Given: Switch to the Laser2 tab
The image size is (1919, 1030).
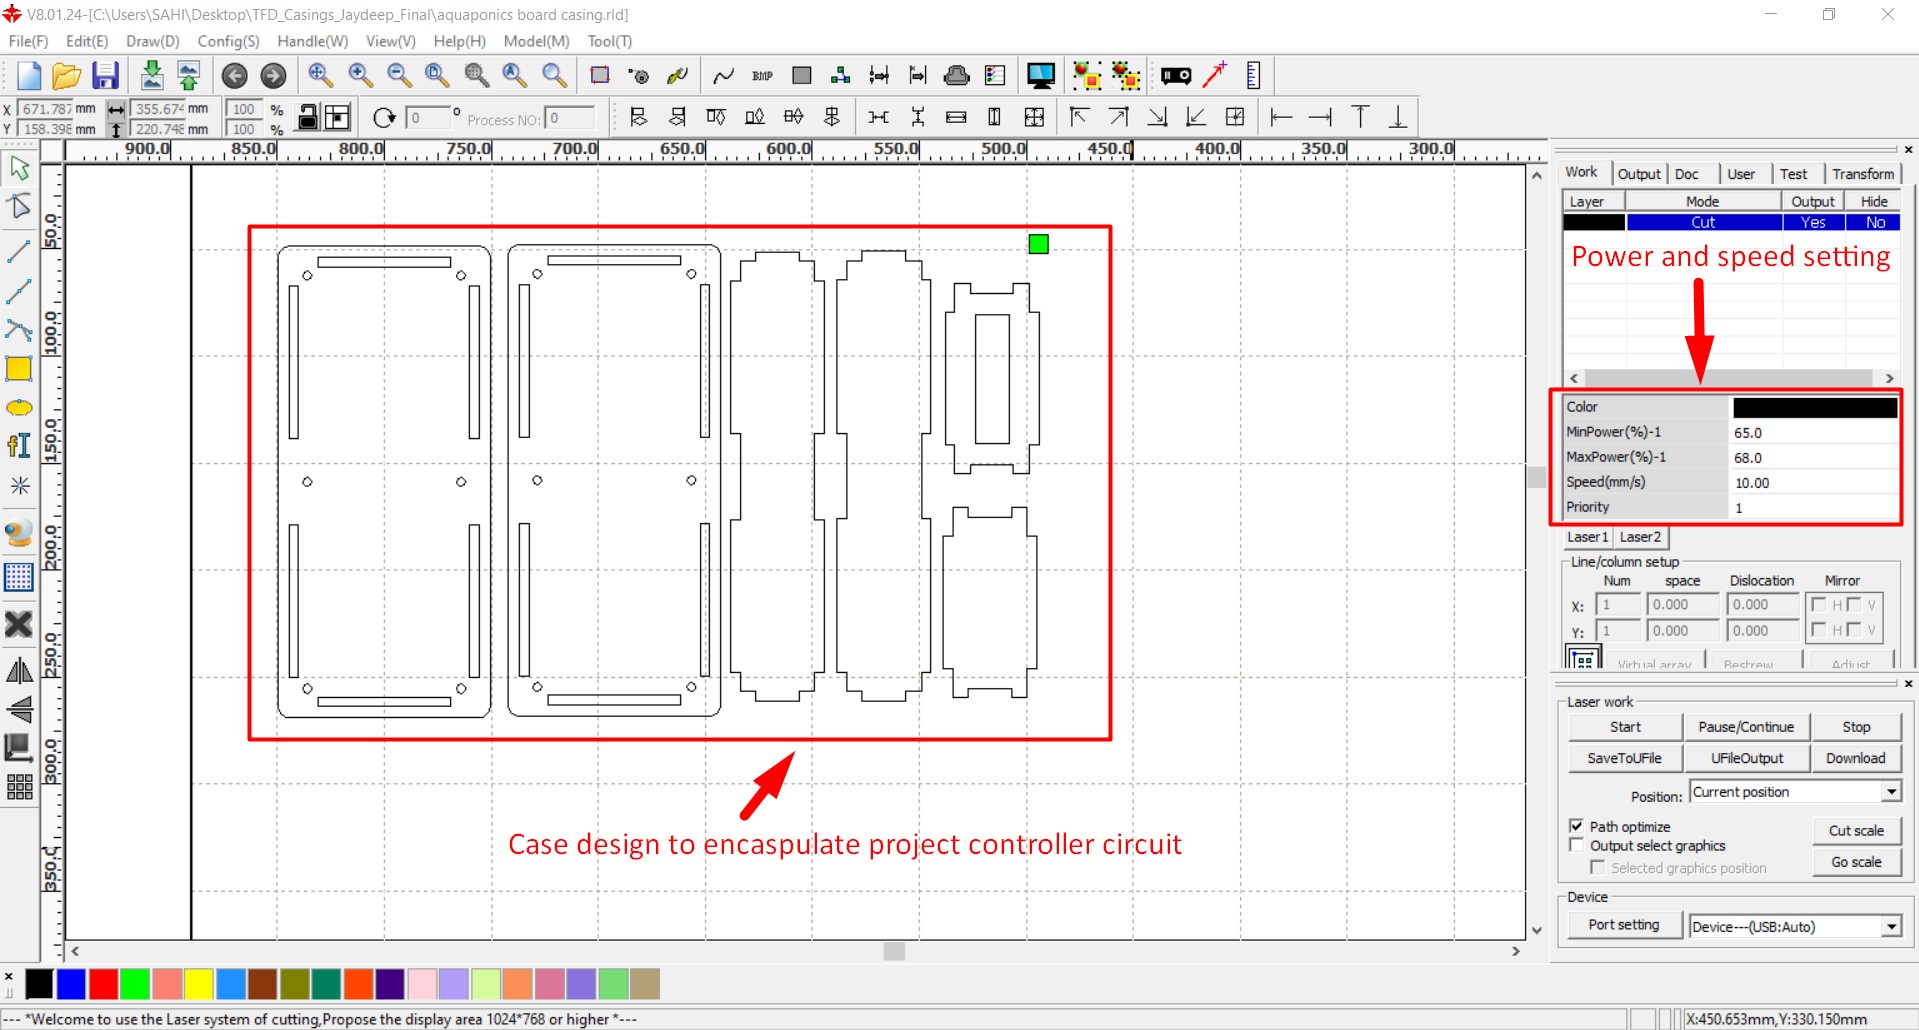Looking at the screenshot, I should click(x=1640, y=537).
